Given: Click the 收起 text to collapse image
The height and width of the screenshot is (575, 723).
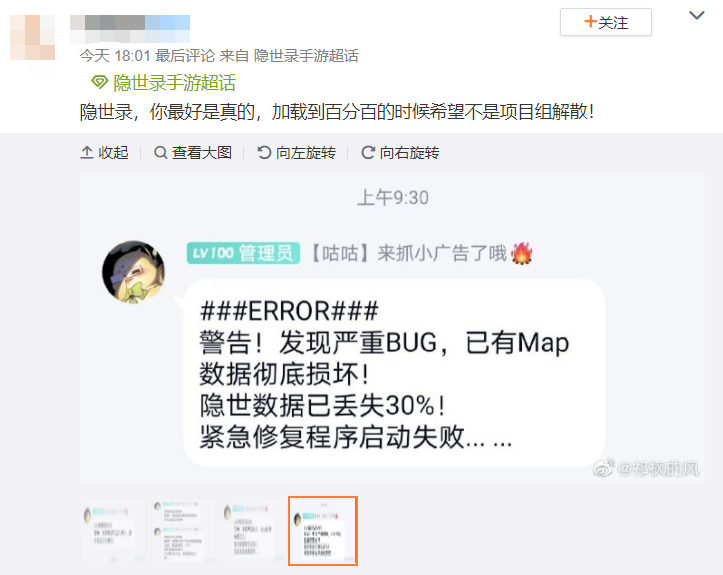Looking at the screenshot, I should (113, 152).
